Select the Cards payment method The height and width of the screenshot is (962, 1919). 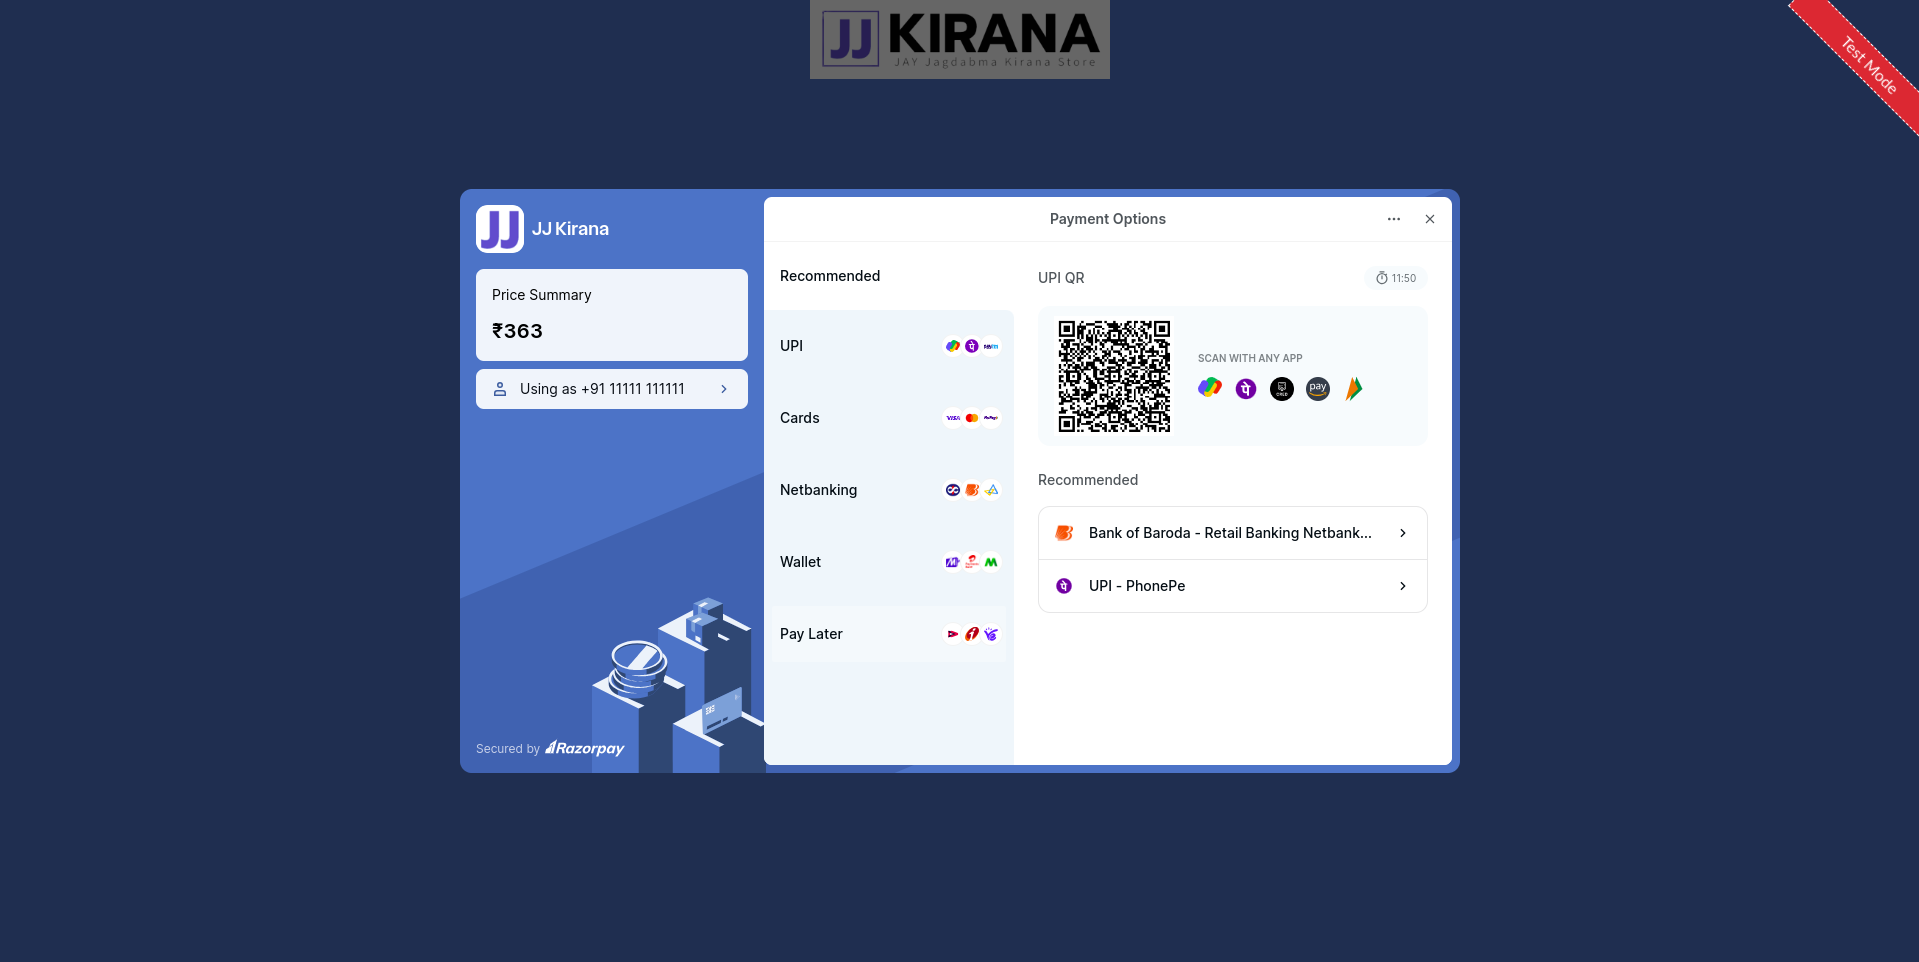pyautogui.click(x=888, y=418)
